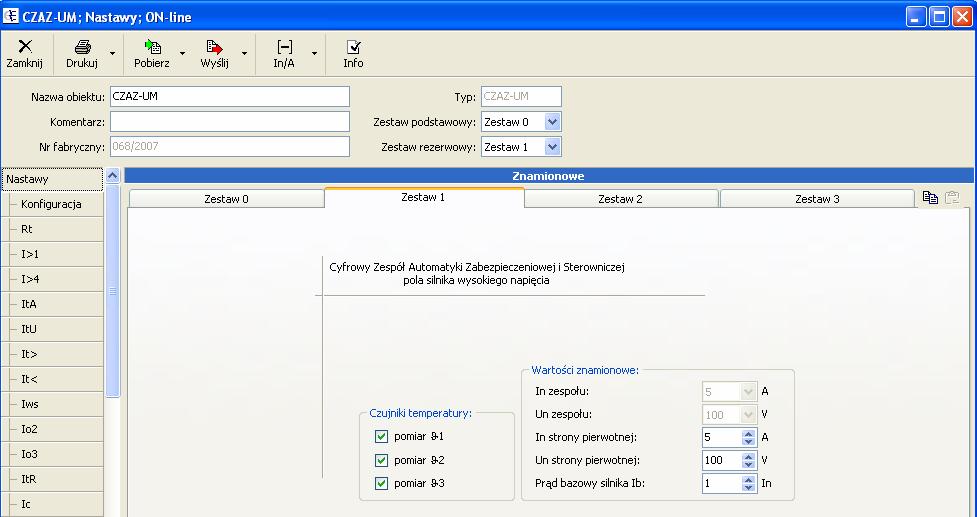977x517 pixels.
Task: Select the Ic settings item
Action: 52,504
